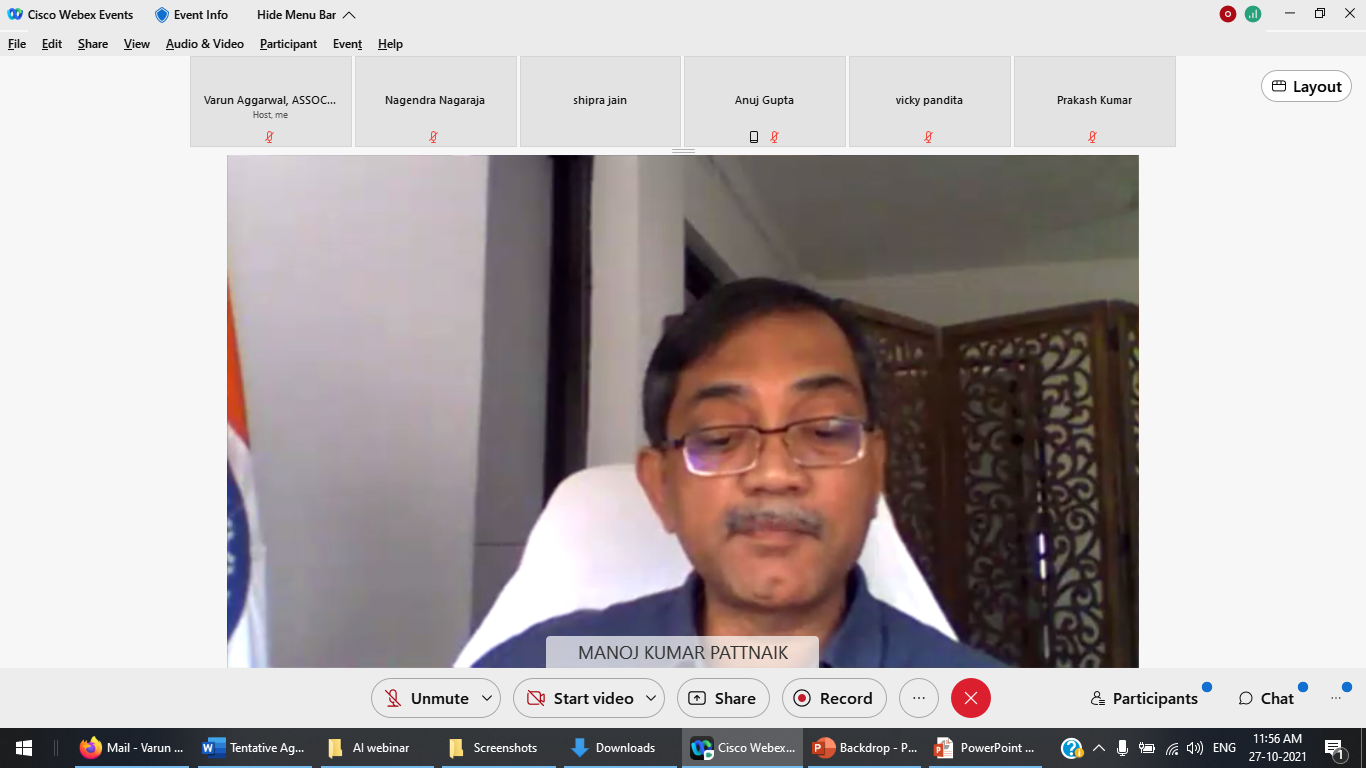Open the Audio & Video menu
This screenshot has width=1366, height=768.
pos(204,44)
